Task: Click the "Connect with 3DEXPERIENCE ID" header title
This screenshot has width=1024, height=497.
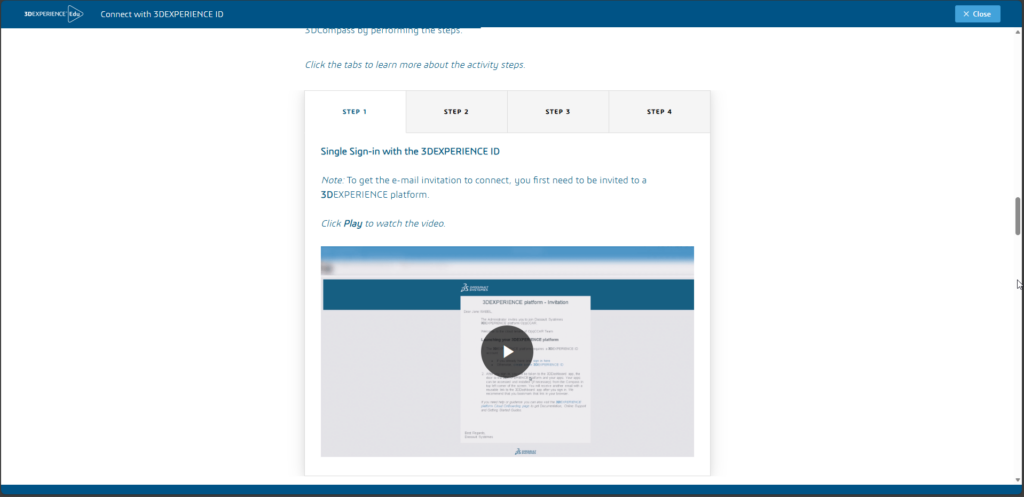Action: [162, 14]
